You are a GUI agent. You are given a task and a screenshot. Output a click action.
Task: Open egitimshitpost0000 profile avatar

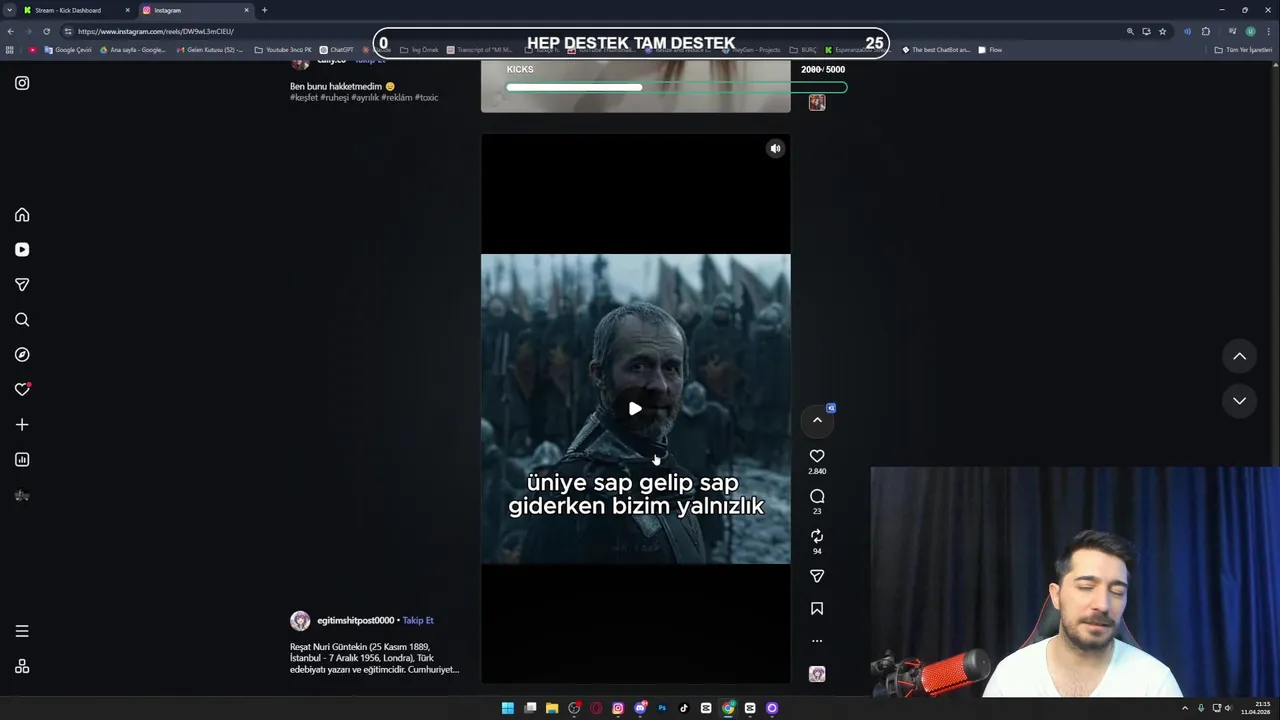click(300, 621)
